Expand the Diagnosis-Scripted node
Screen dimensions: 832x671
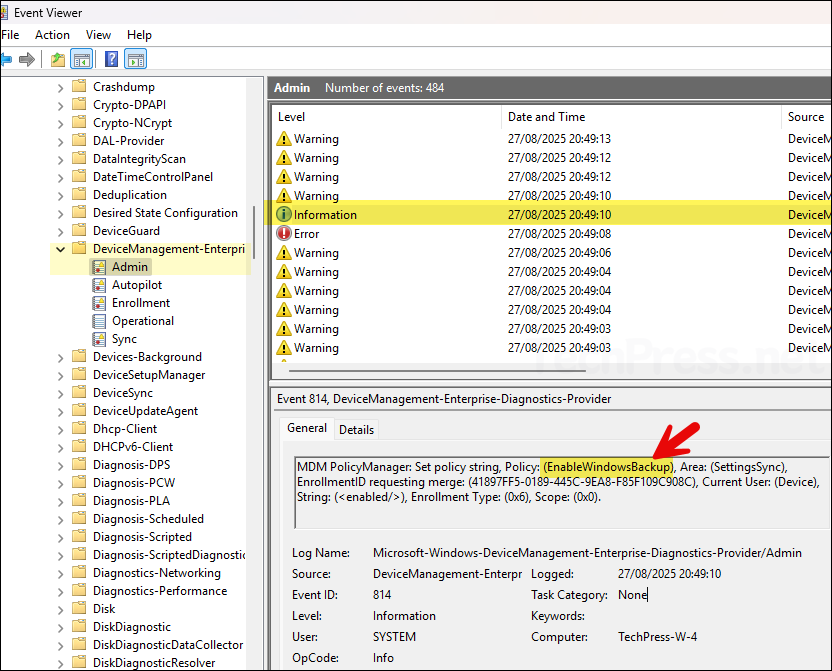click(x=60, y=538)
